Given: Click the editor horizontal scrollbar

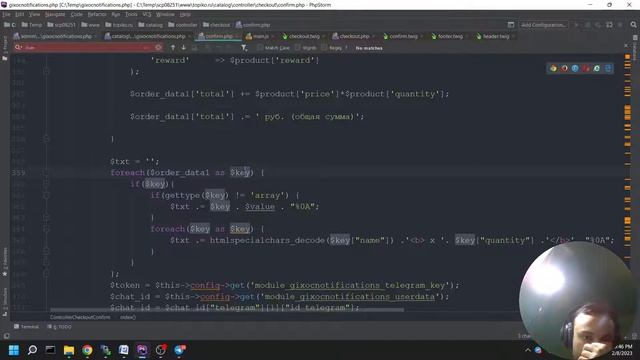Looking at the screenshot, I should [x=227, y=310].
